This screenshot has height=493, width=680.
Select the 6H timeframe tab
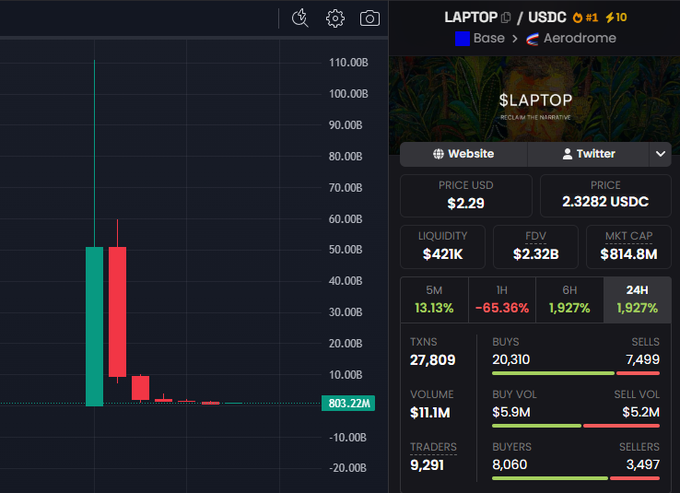569,300
